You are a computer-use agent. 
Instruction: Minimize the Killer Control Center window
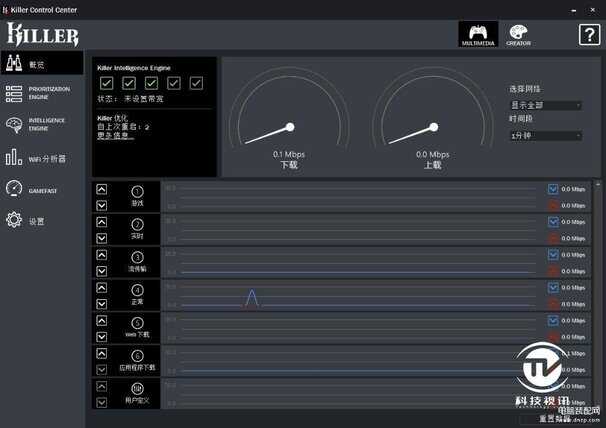point(574,10)
